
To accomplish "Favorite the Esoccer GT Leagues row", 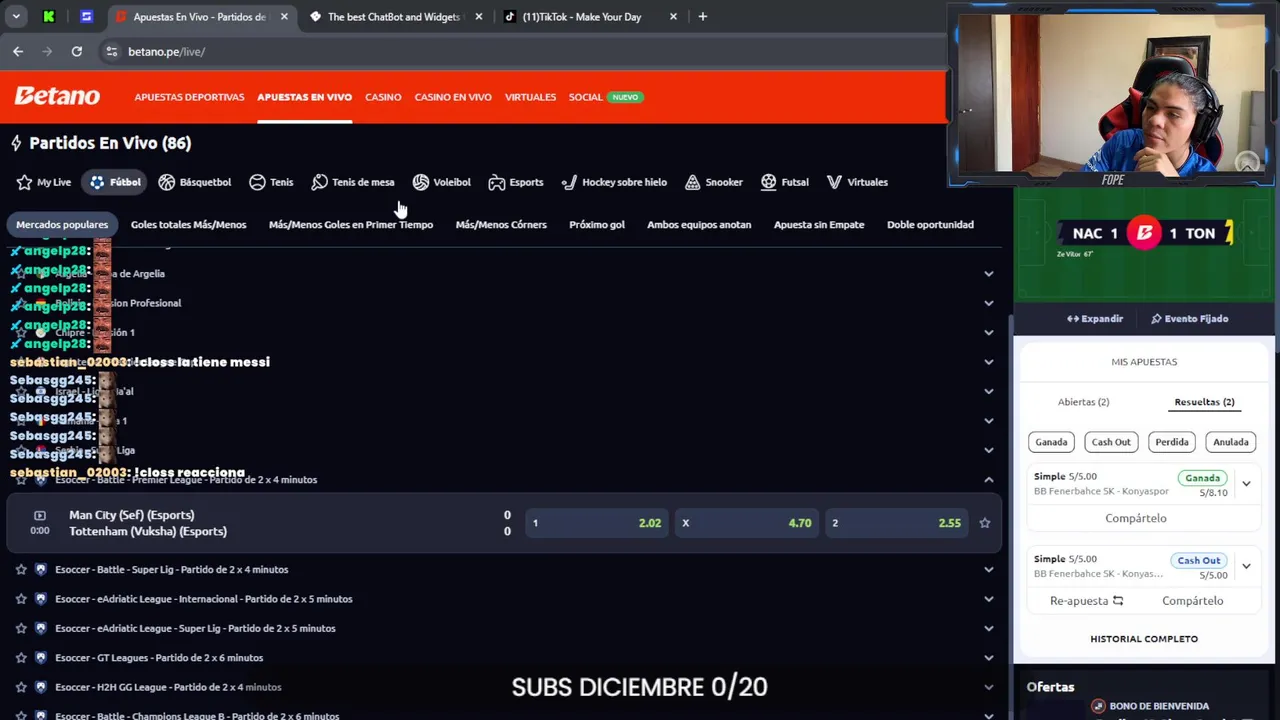I will point(21,658).
